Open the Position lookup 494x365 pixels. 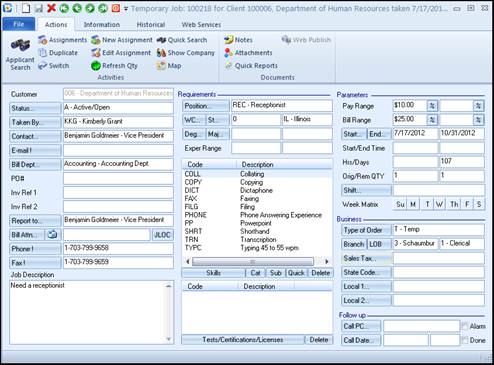(206, 106)
